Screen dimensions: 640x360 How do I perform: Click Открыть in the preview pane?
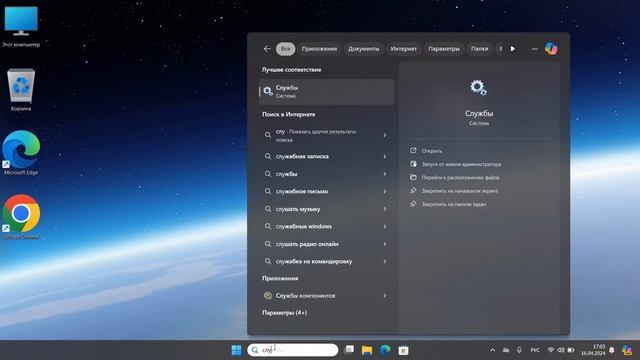coord(431,151)
